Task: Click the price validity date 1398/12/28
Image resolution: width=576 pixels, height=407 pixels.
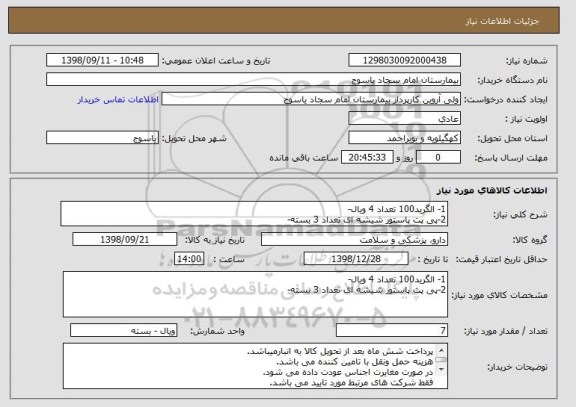Action: tap(356, 259)
